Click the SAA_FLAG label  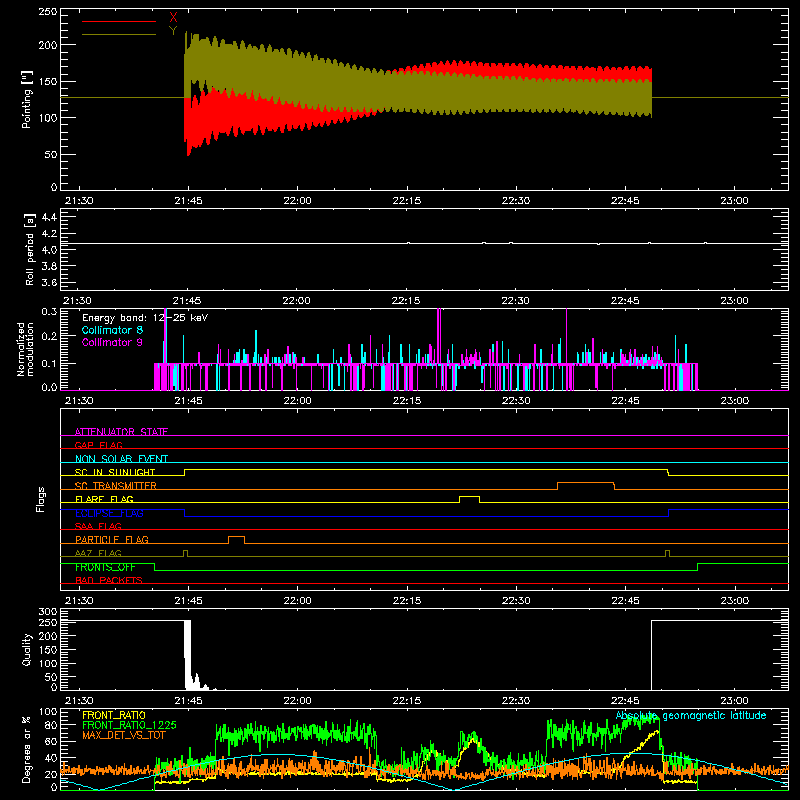98,526
